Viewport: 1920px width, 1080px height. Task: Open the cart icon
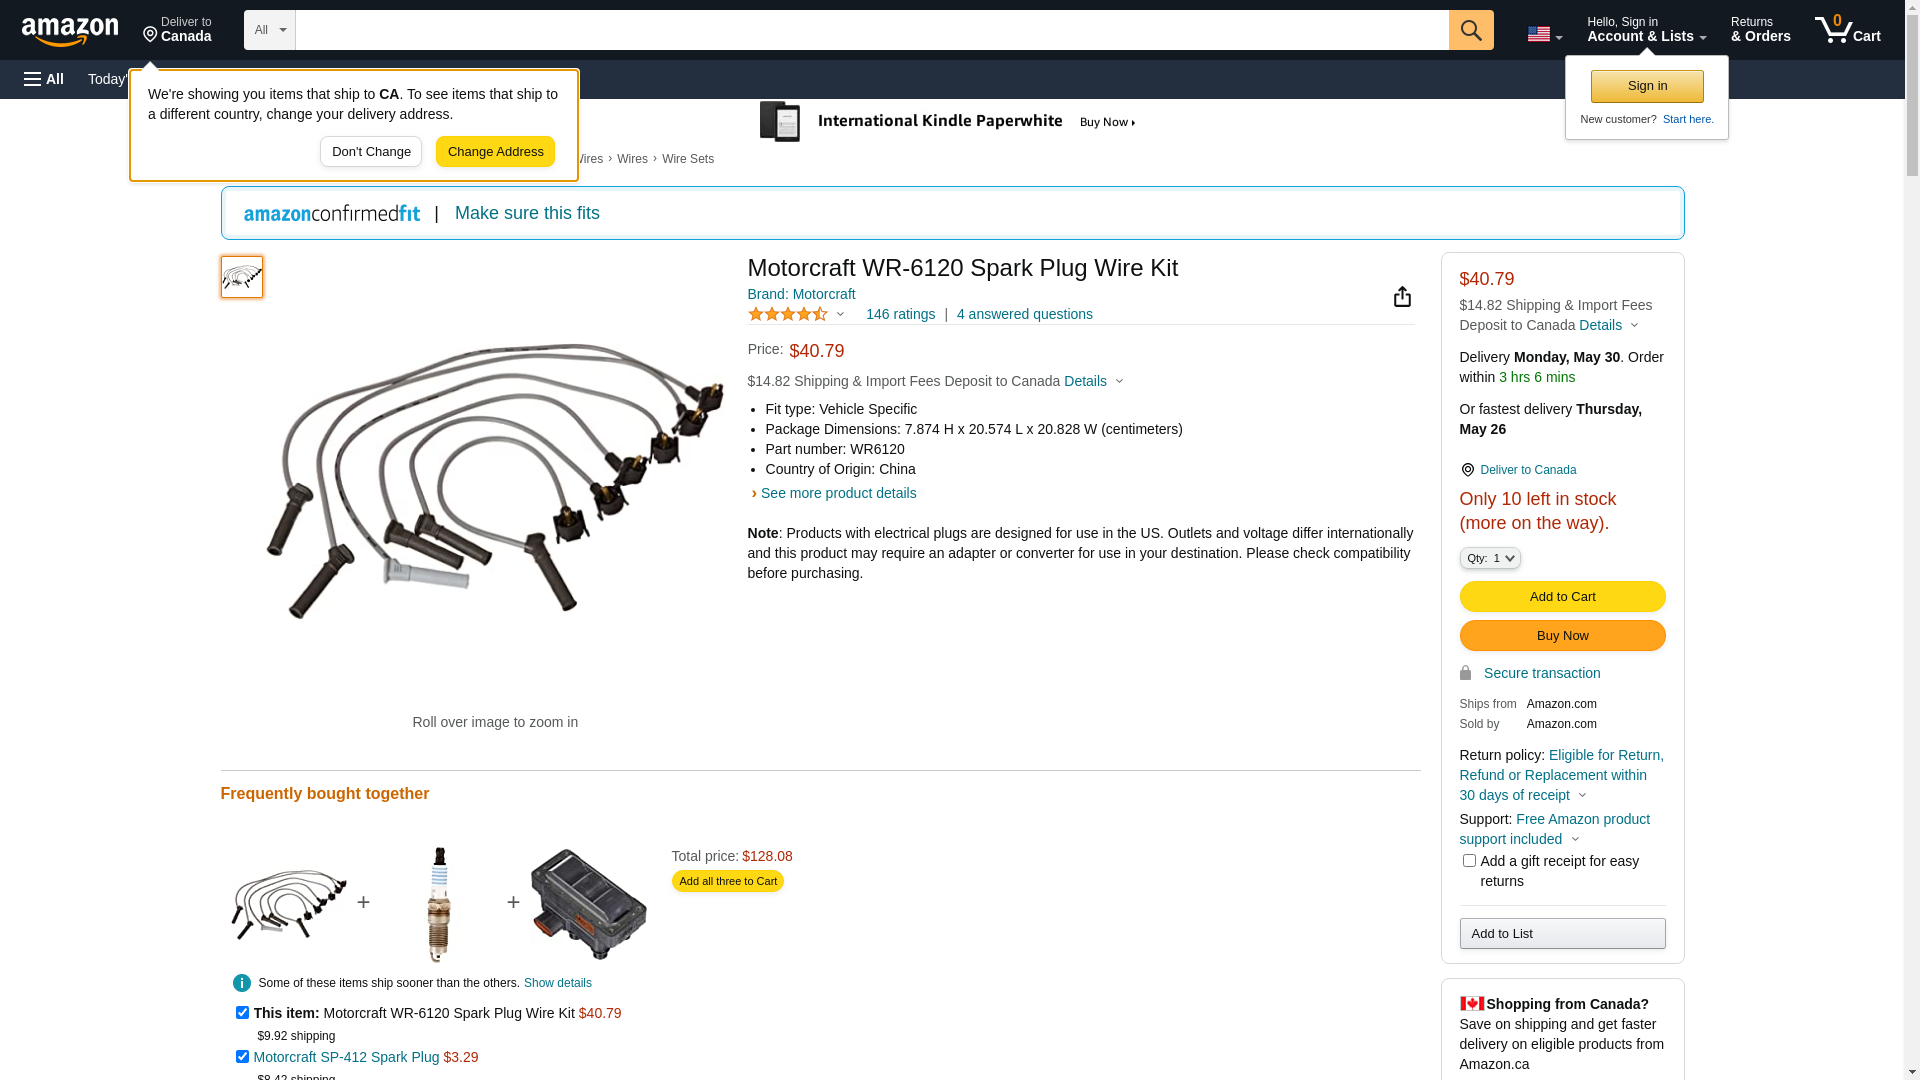click(1847, 30)
